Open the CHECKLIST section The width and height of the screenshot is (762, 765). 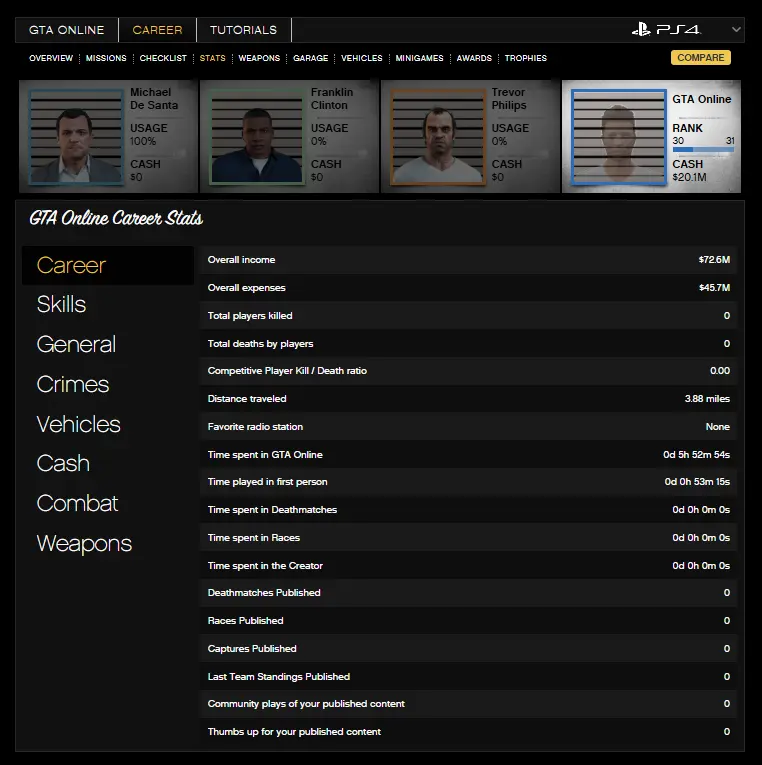point(163,58)
